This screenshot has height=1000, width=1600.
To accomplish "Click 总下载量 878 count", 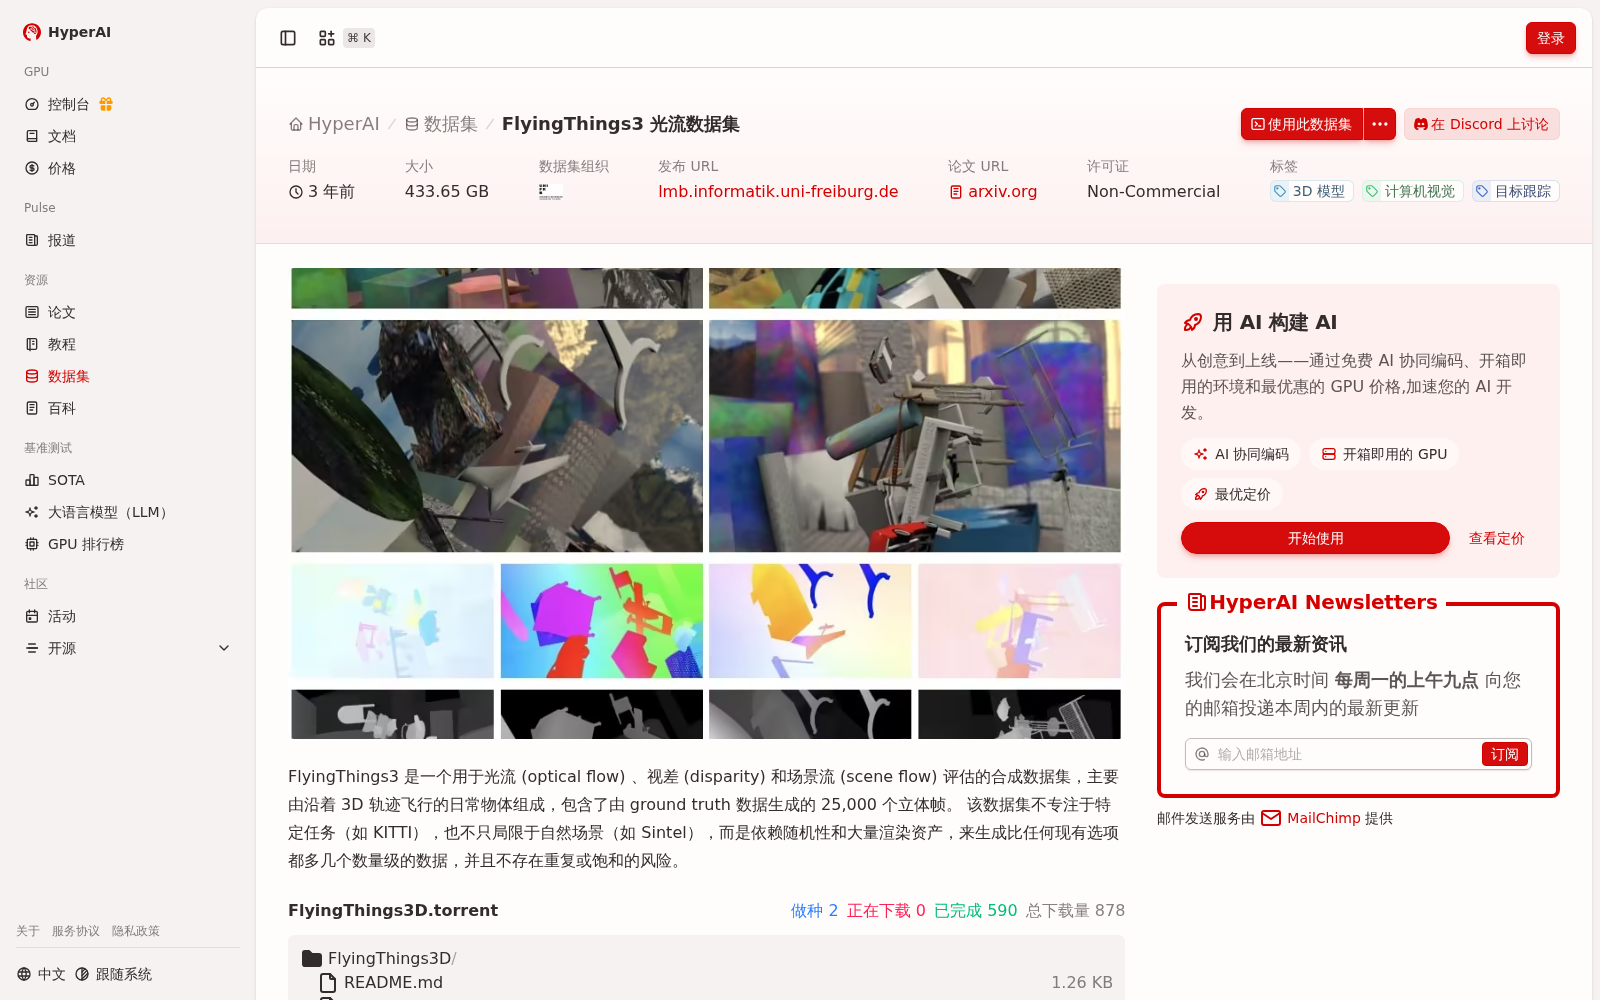I will pos(1075,910).
